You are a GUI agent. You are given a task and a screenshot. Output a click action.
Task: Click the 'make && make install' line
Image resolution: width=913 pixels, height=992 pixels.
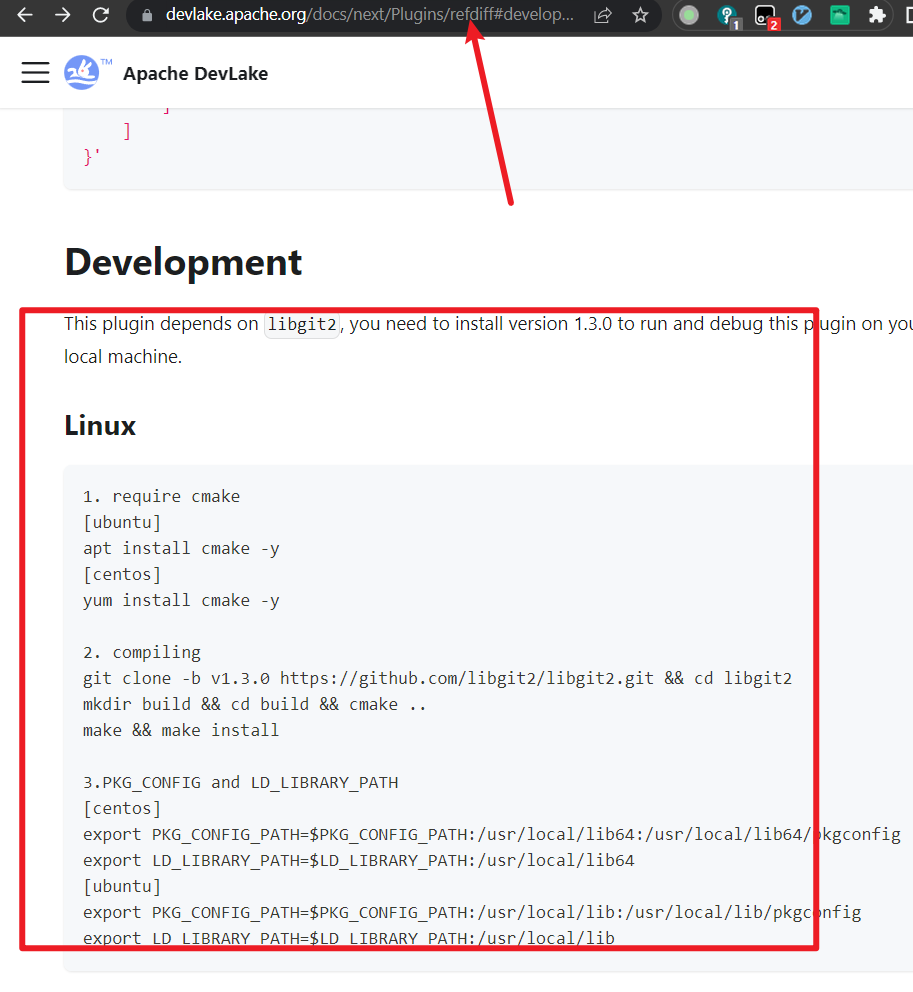pos(181,730)
